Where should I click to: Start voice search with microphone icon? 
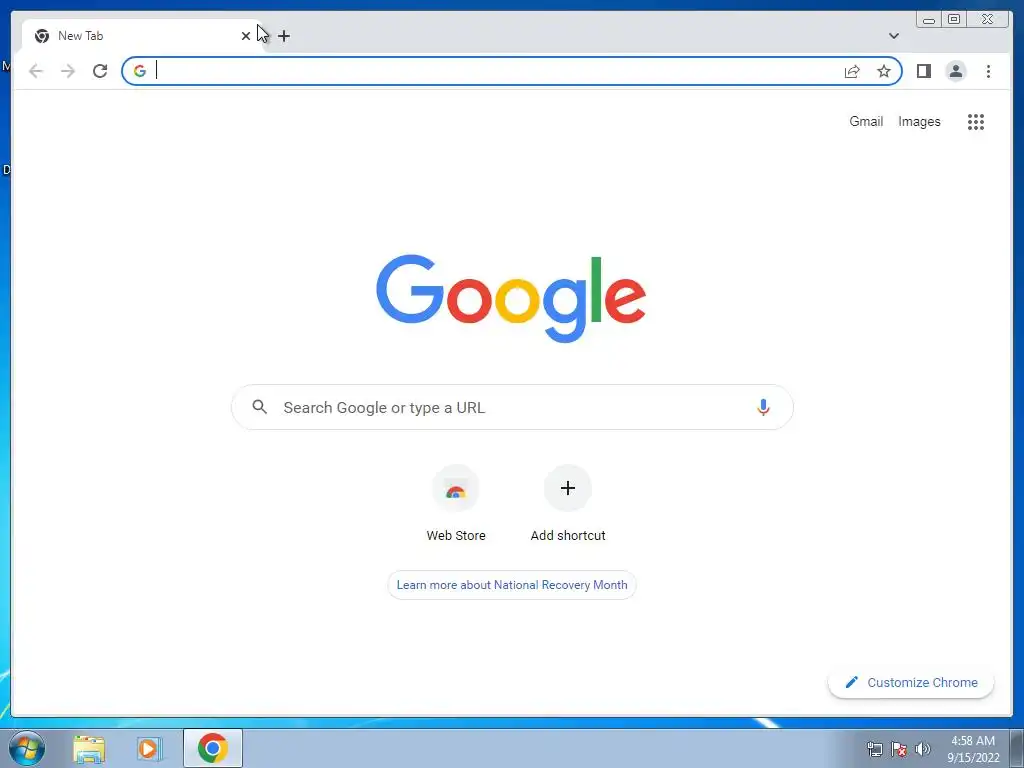(763, 408)
